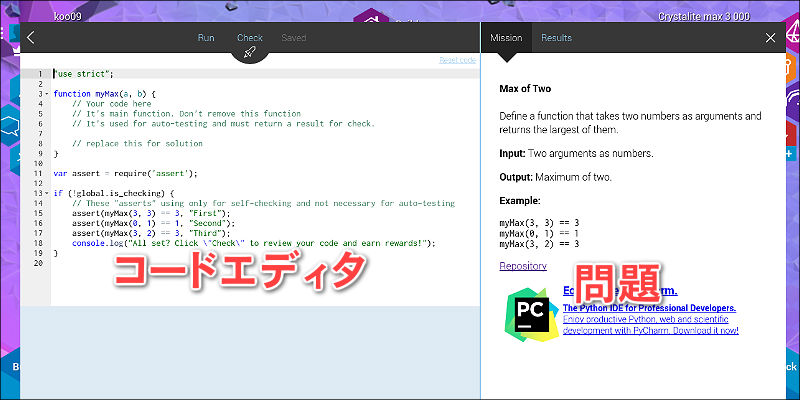This screenshot has width=800, height=400.
Task: Click the 'Input: Two arguments as numbers.' text
Action: tap(577, 153)
